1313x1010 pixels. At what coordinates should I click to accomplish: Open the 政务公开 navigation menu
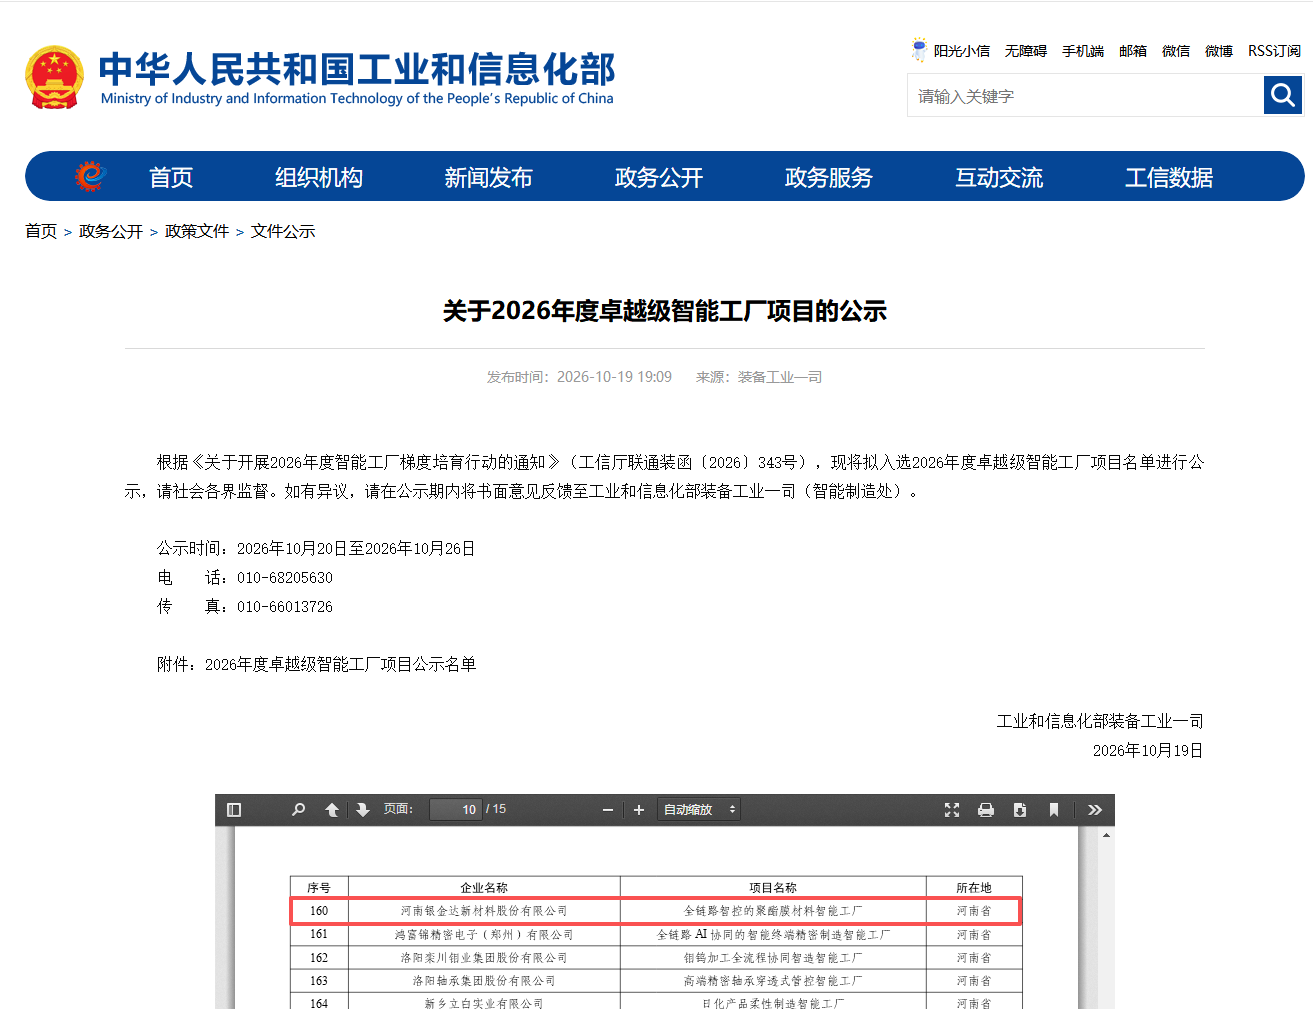pyautogui.click(x=659, y=177)
